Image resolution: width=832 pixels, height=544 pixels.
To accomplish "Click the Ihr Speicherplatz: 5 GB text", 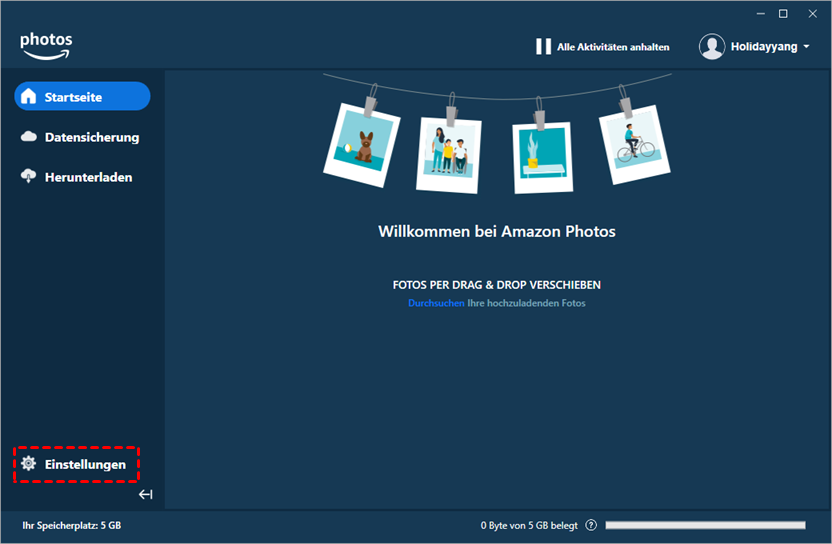I will (72, 525).
